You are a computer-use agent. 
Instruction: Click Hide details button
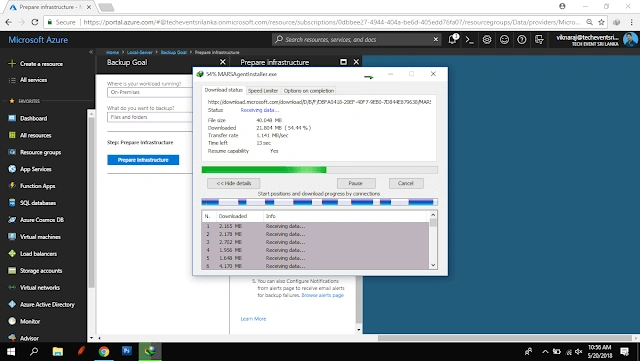tap(233, 183)
